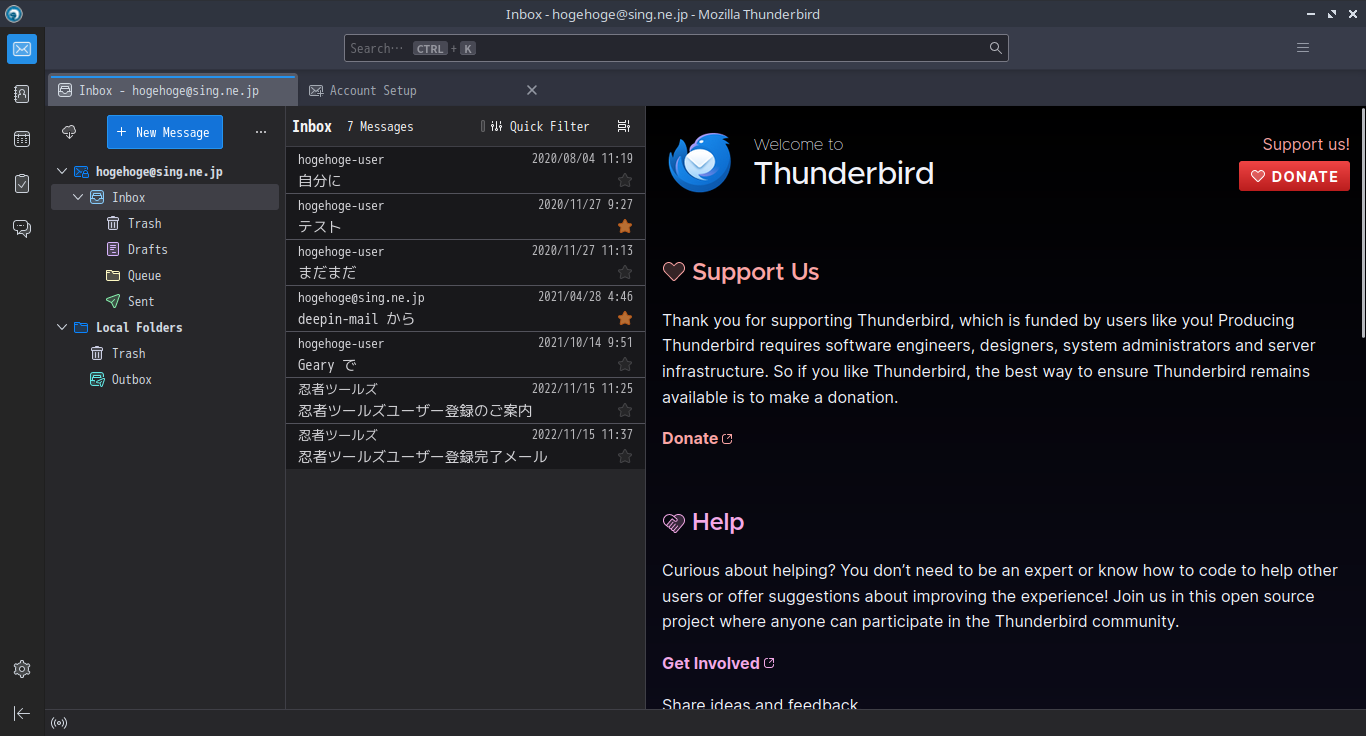
Task: Switch to the Inbox - hogehoge@sing.ne.jp tab
Action: coord(172,90)
